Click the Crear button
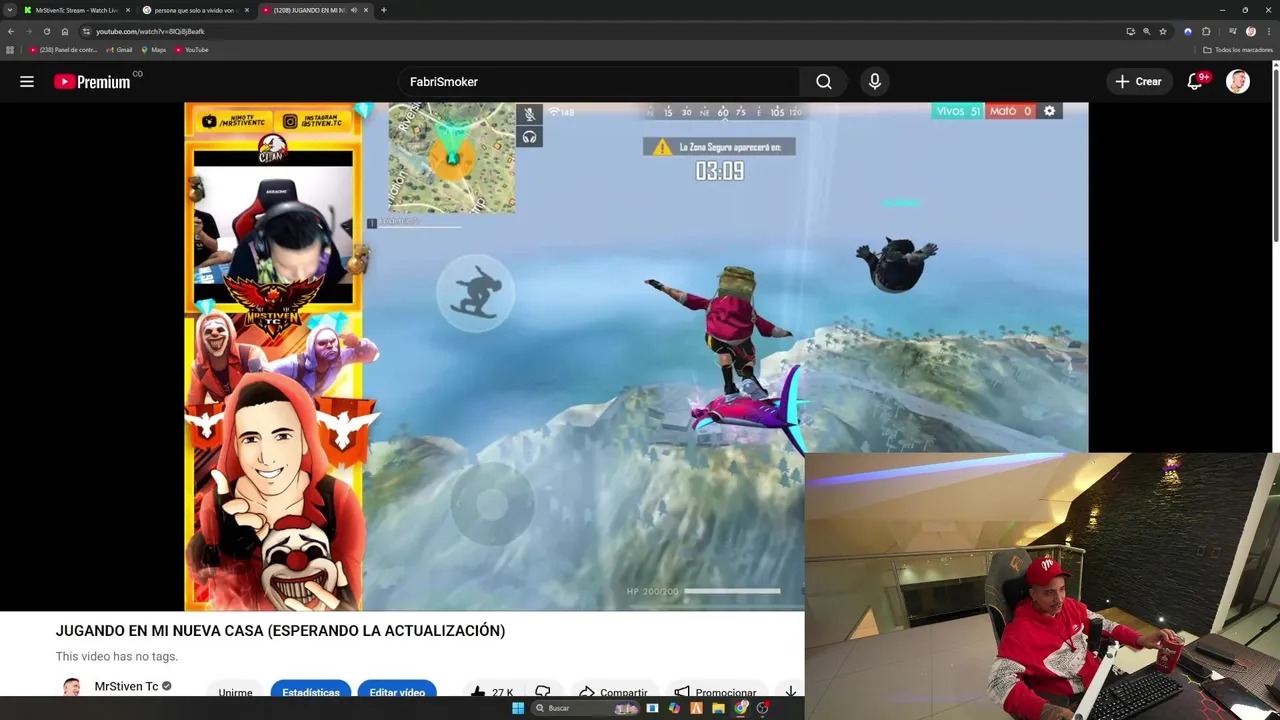Screen dimensions: 1280x720 [x=1139, y=82]
